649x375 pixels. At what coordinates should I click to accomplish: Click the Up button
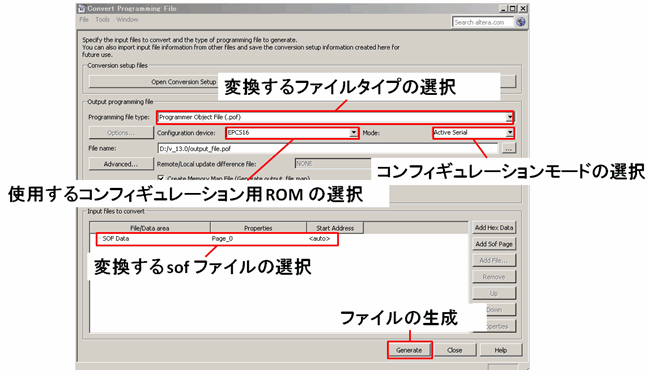pos(494,293)
